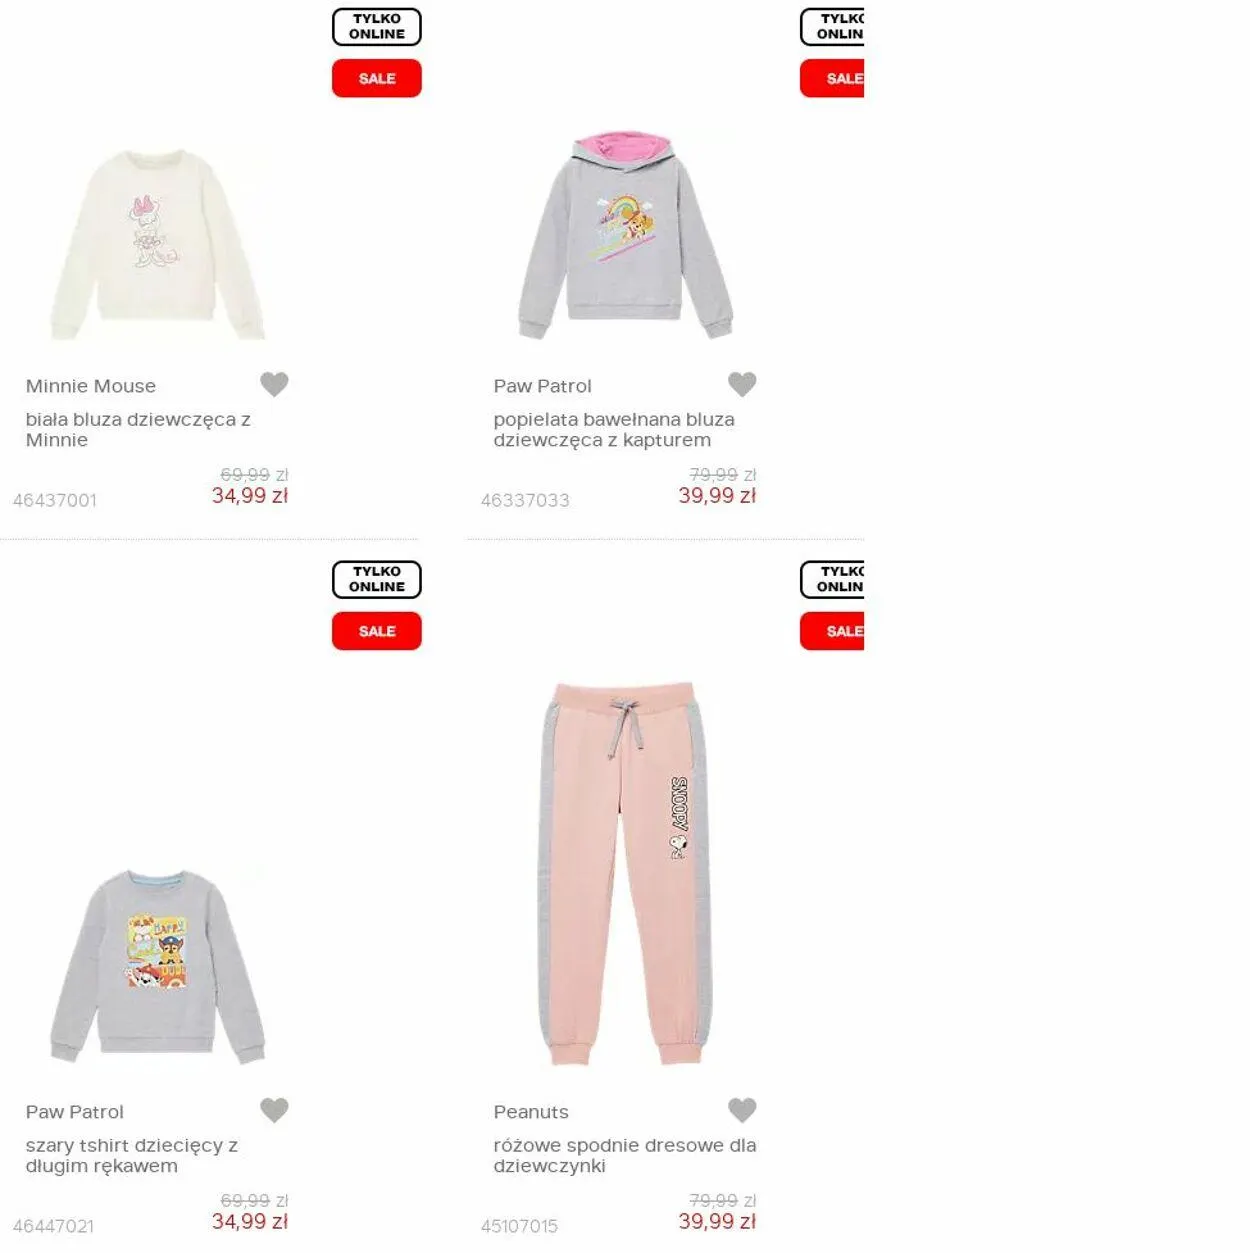Click TYLKO ONLINE badge above grey tshirt

pyautogui.click(x=377, y=579)
